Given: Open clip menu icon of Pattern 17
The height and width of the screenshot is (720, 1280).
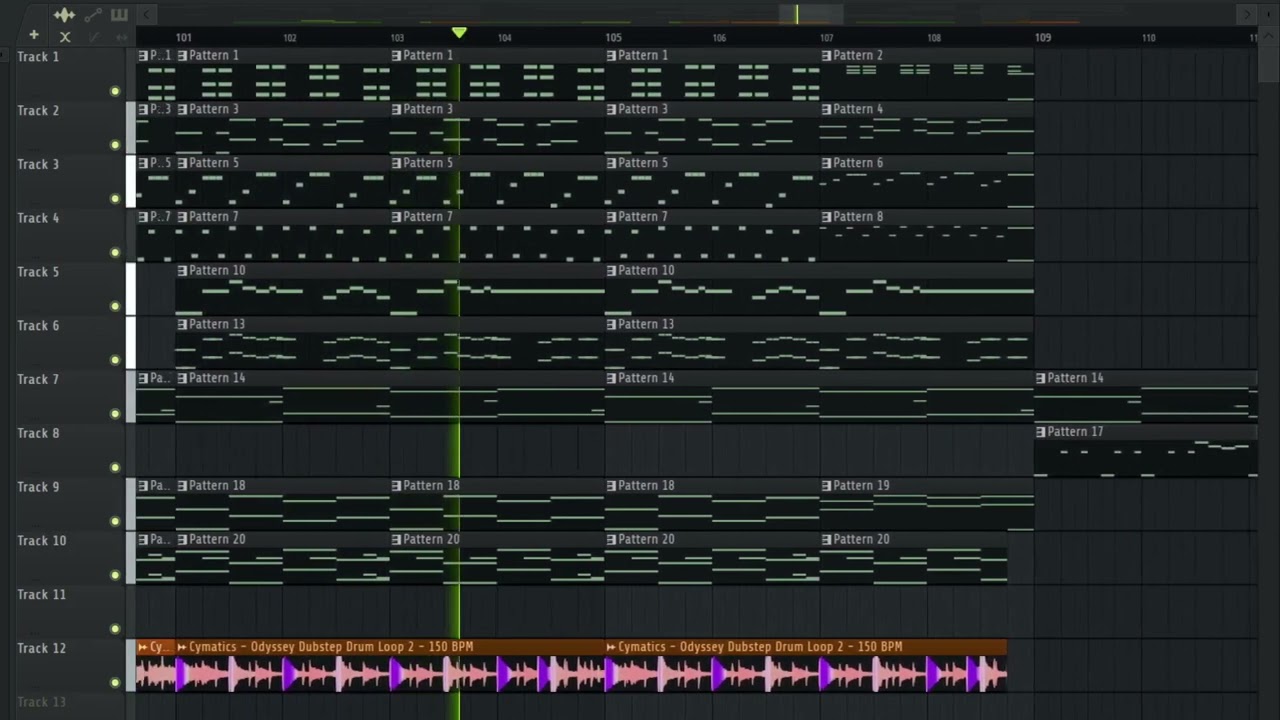Looking at the screenshot, I should (1041, 432).
